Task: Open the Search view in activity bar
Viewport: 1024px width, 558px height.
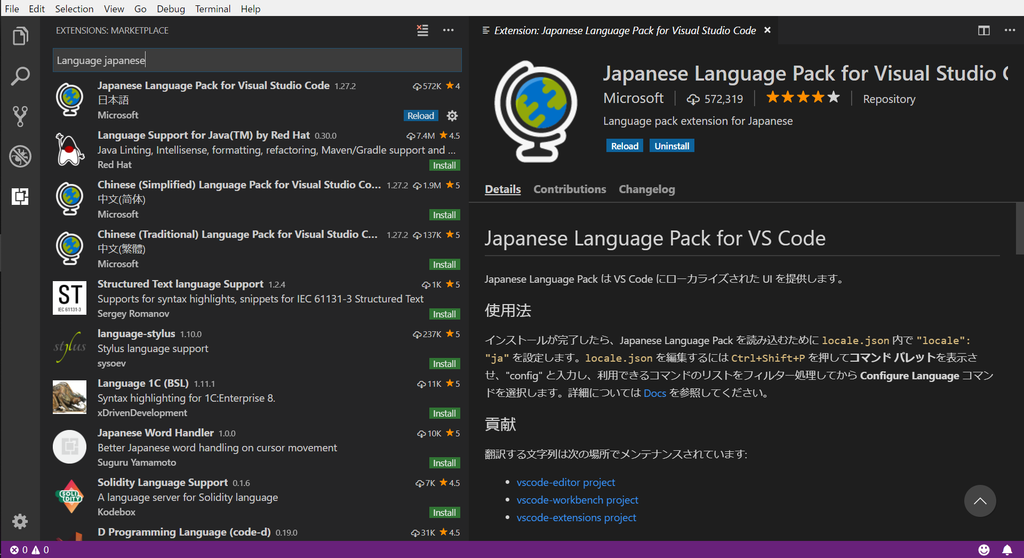Action: pyautogui.click(x=20, y=76)
